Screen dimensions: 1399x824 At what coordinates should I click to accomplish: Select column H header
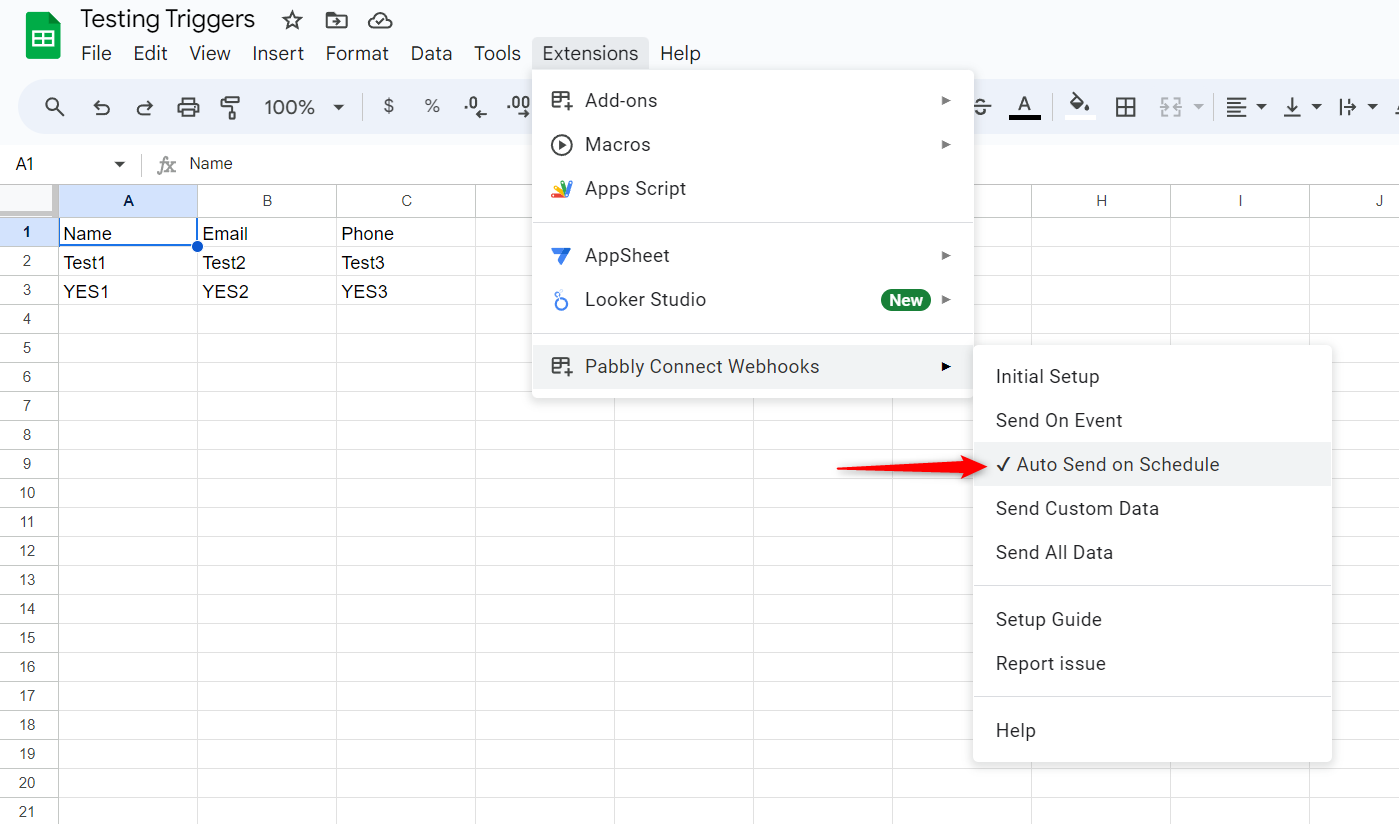coord(1101,201)
